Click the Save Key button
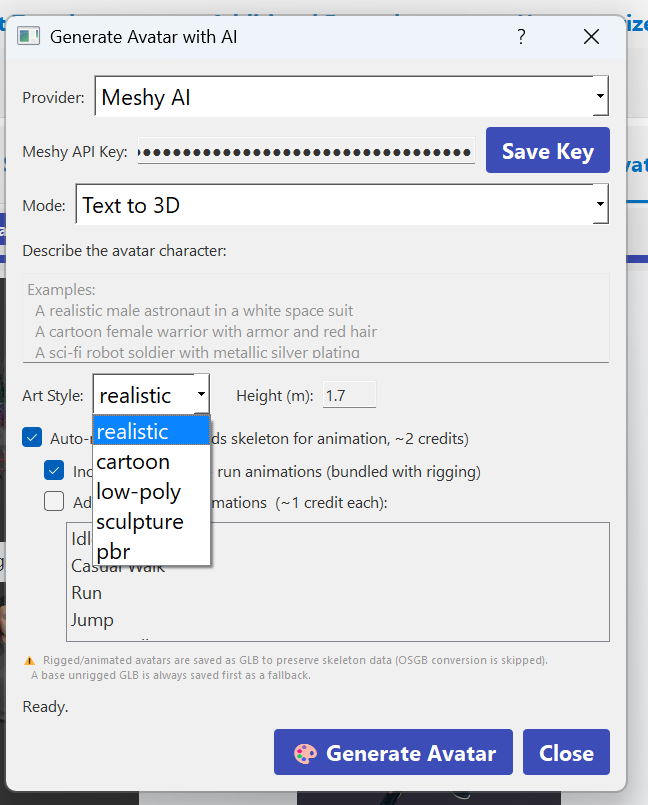648x805 pixels. click(548, 150)
